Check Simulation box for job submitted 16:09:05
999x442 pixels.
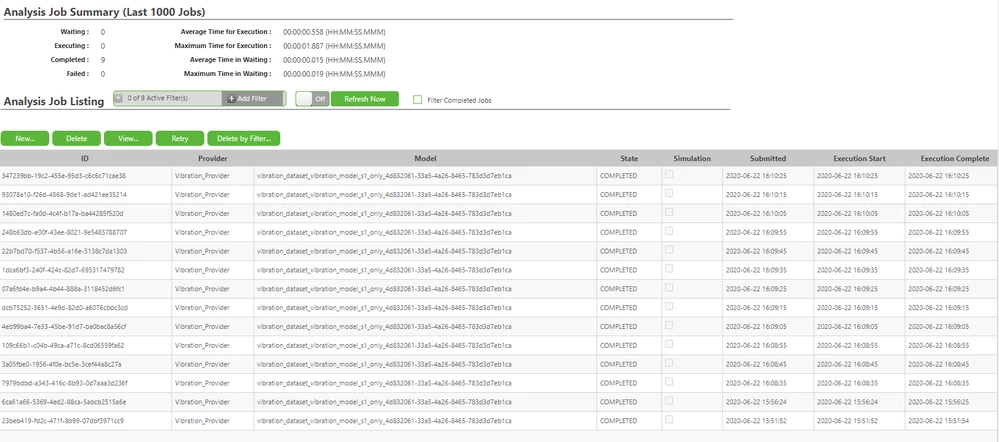pos(669,325)
